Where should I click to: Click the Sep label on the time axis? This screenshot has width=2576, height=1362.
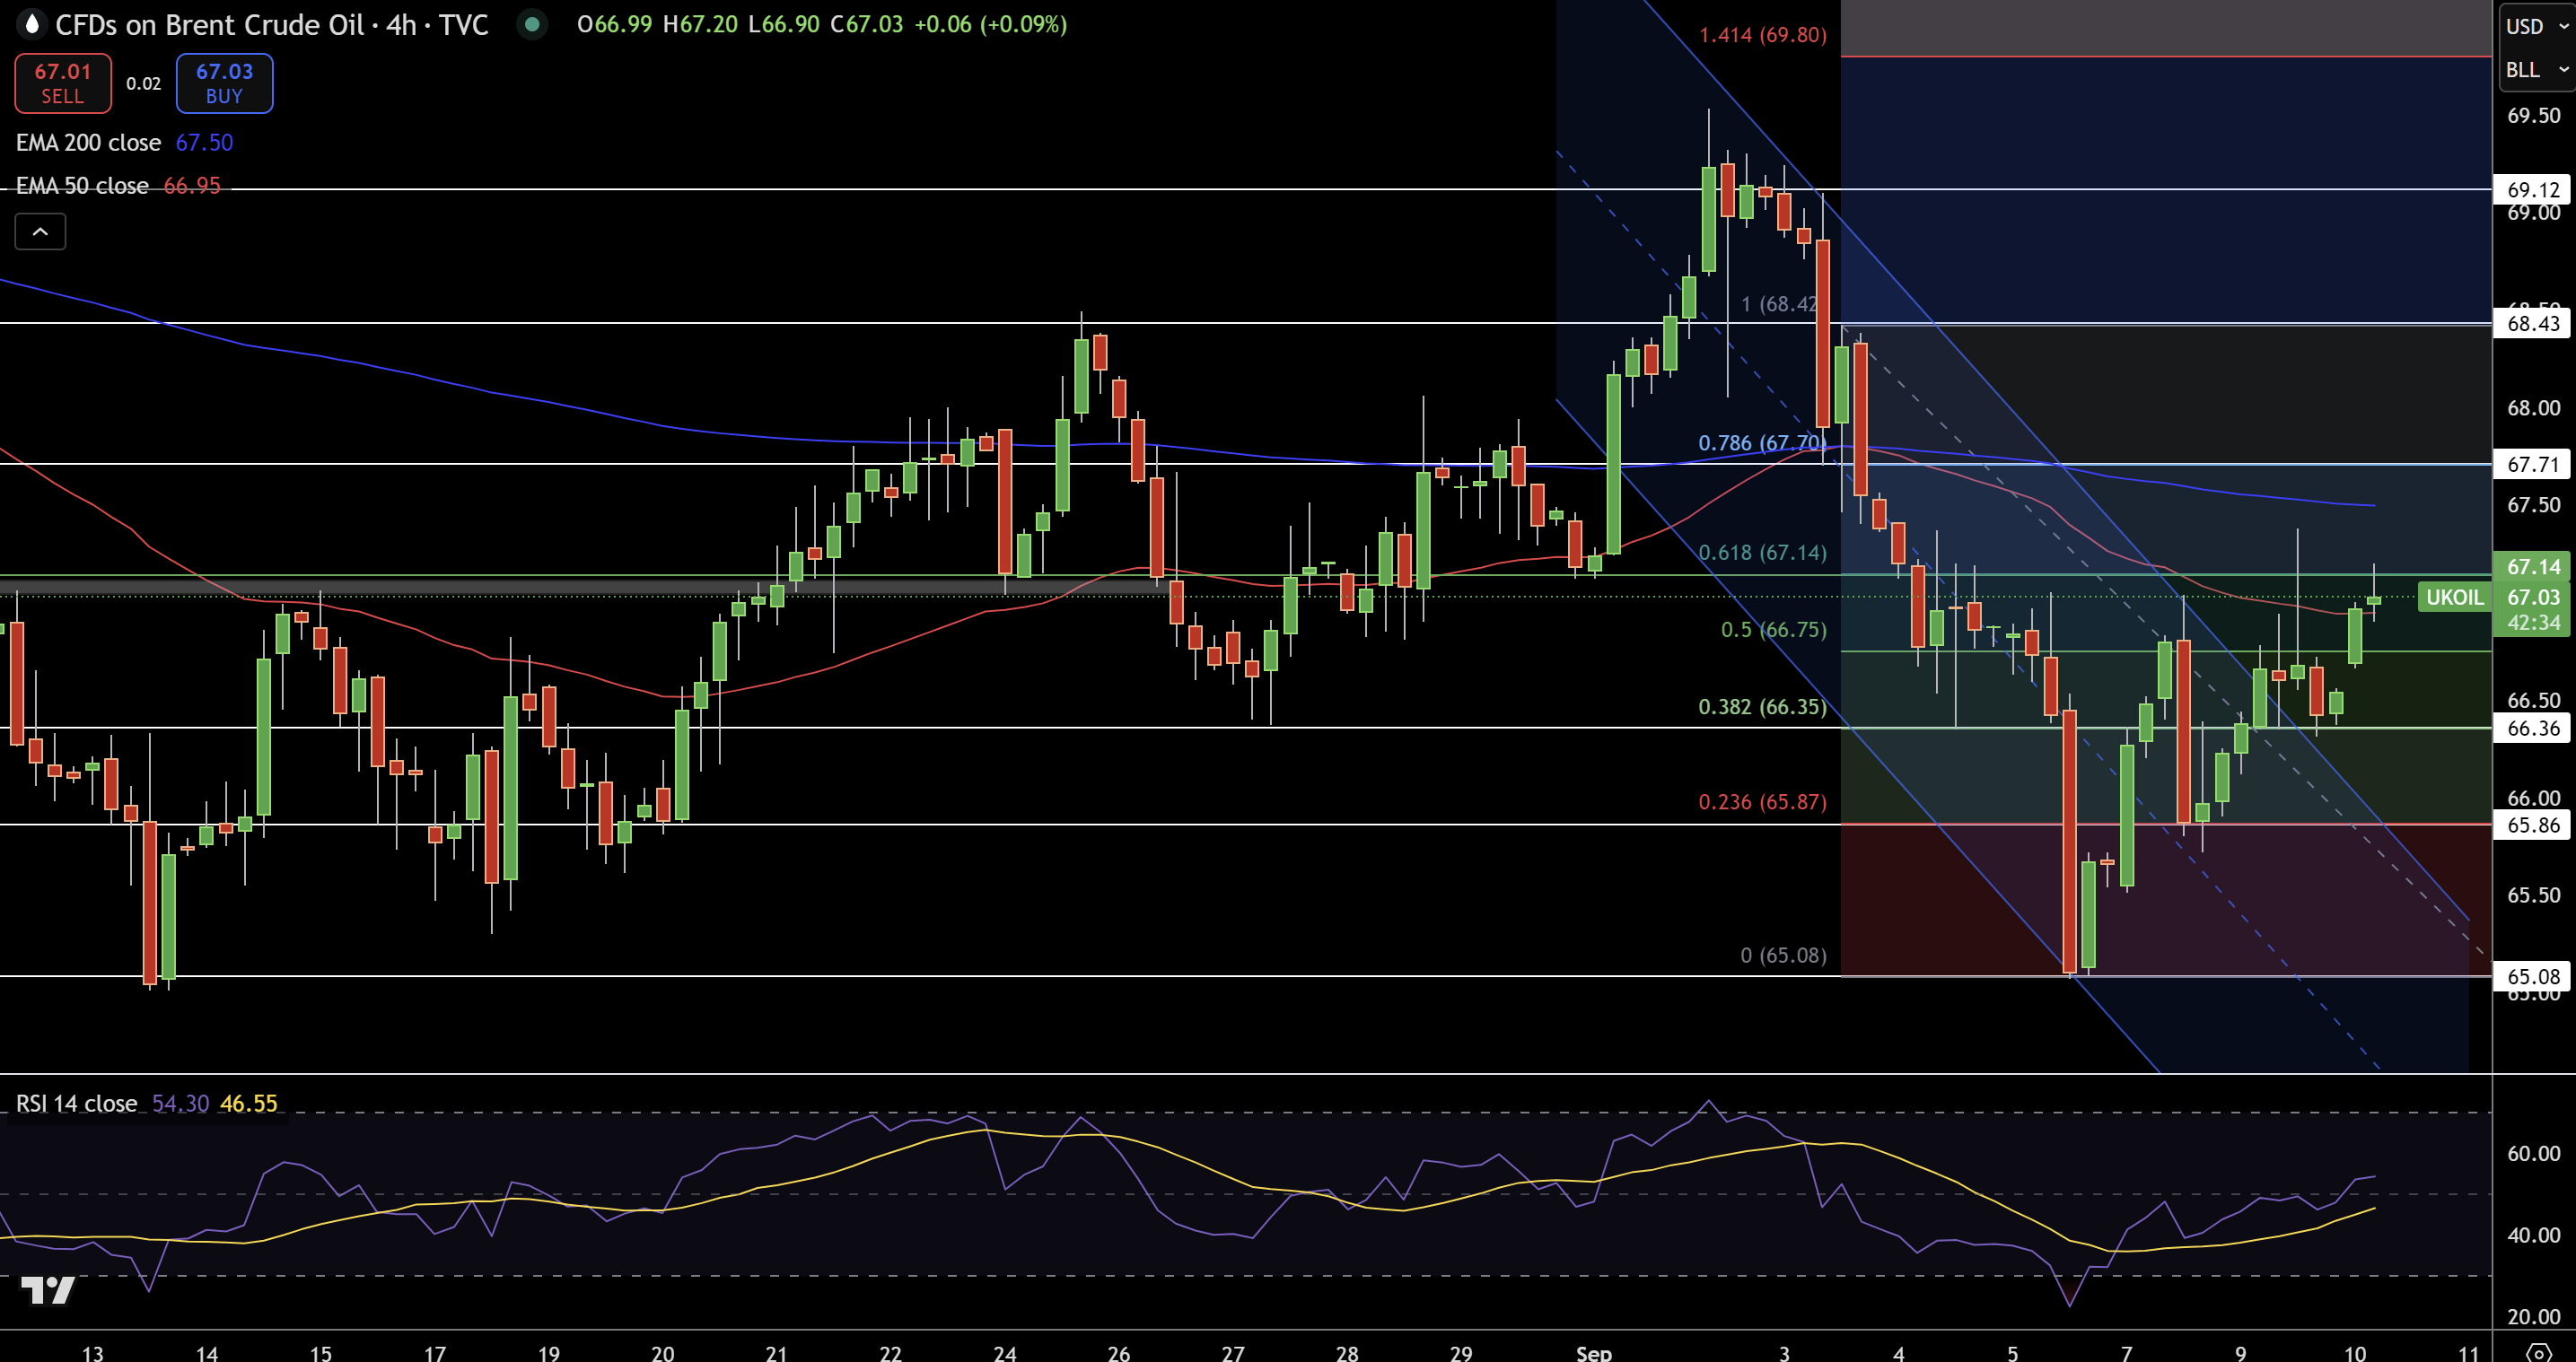[1593, 1353]
